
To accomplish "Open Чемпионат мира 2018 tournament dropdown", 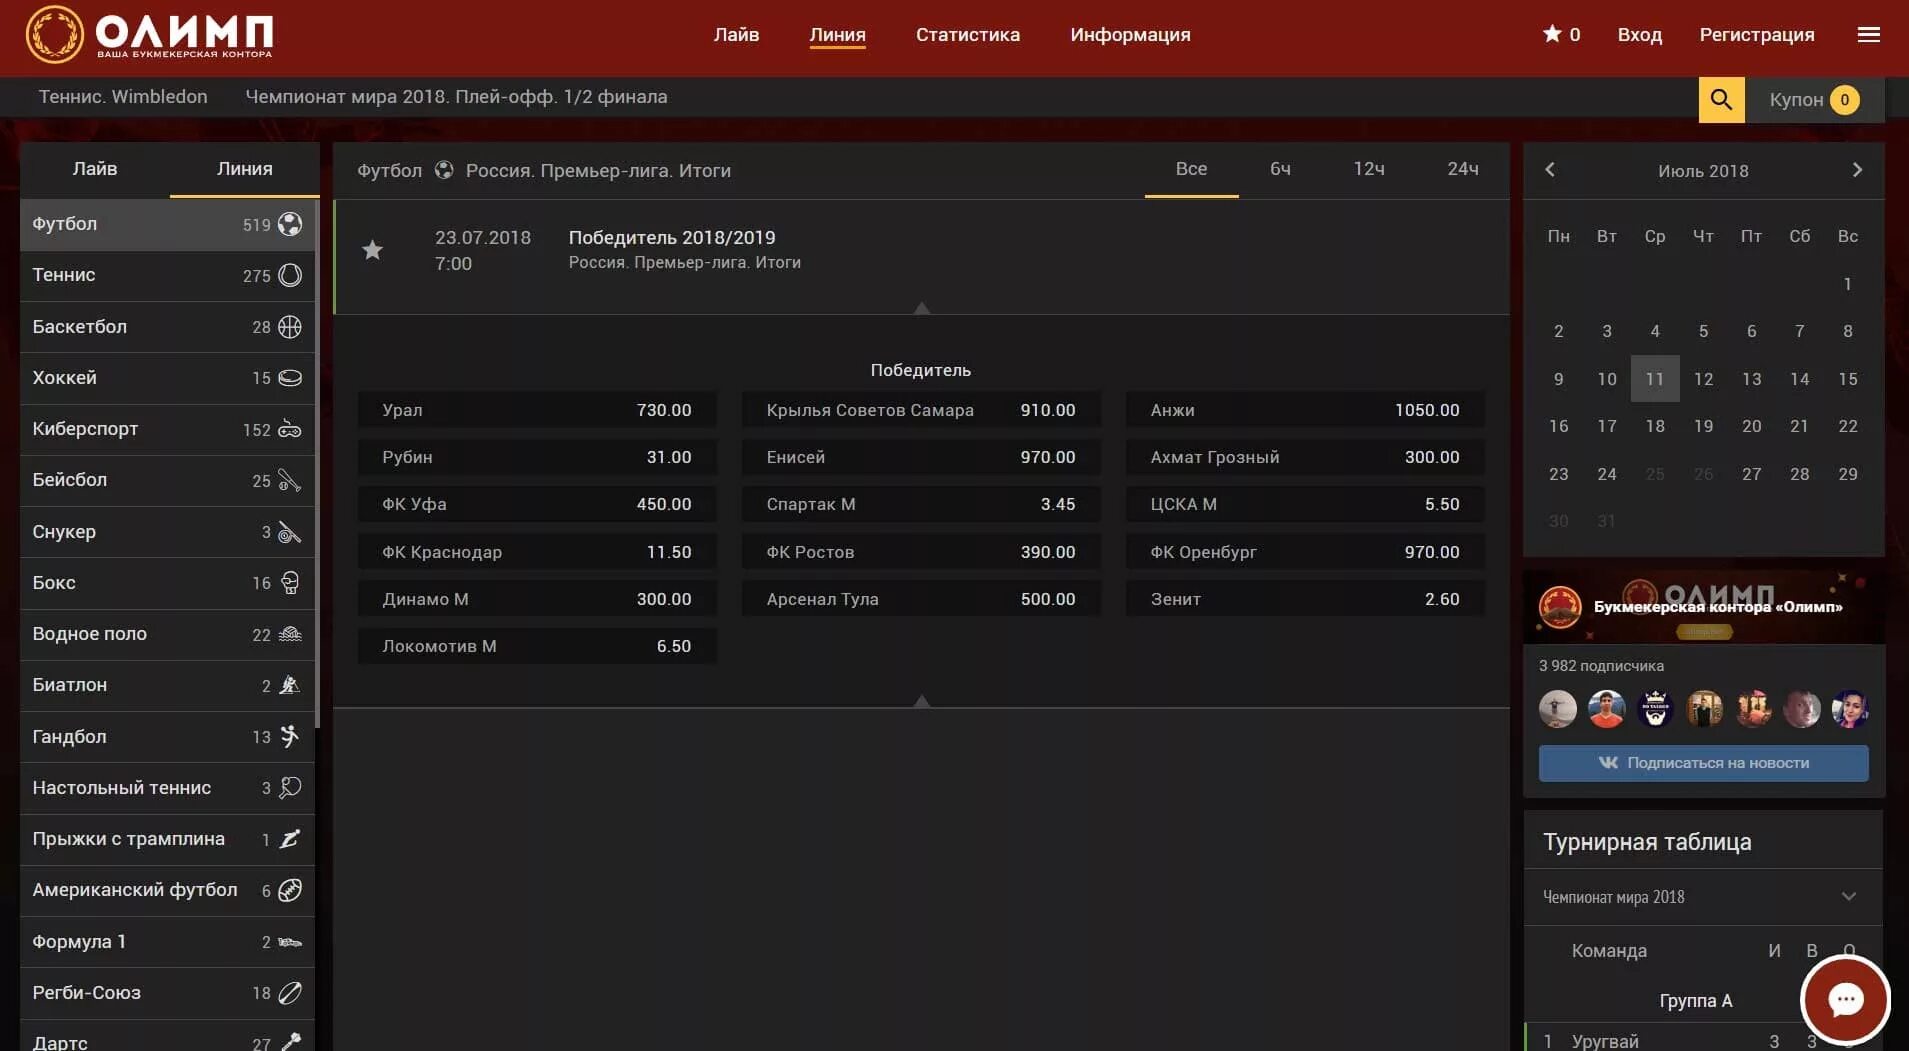I will click(1703, 897).
